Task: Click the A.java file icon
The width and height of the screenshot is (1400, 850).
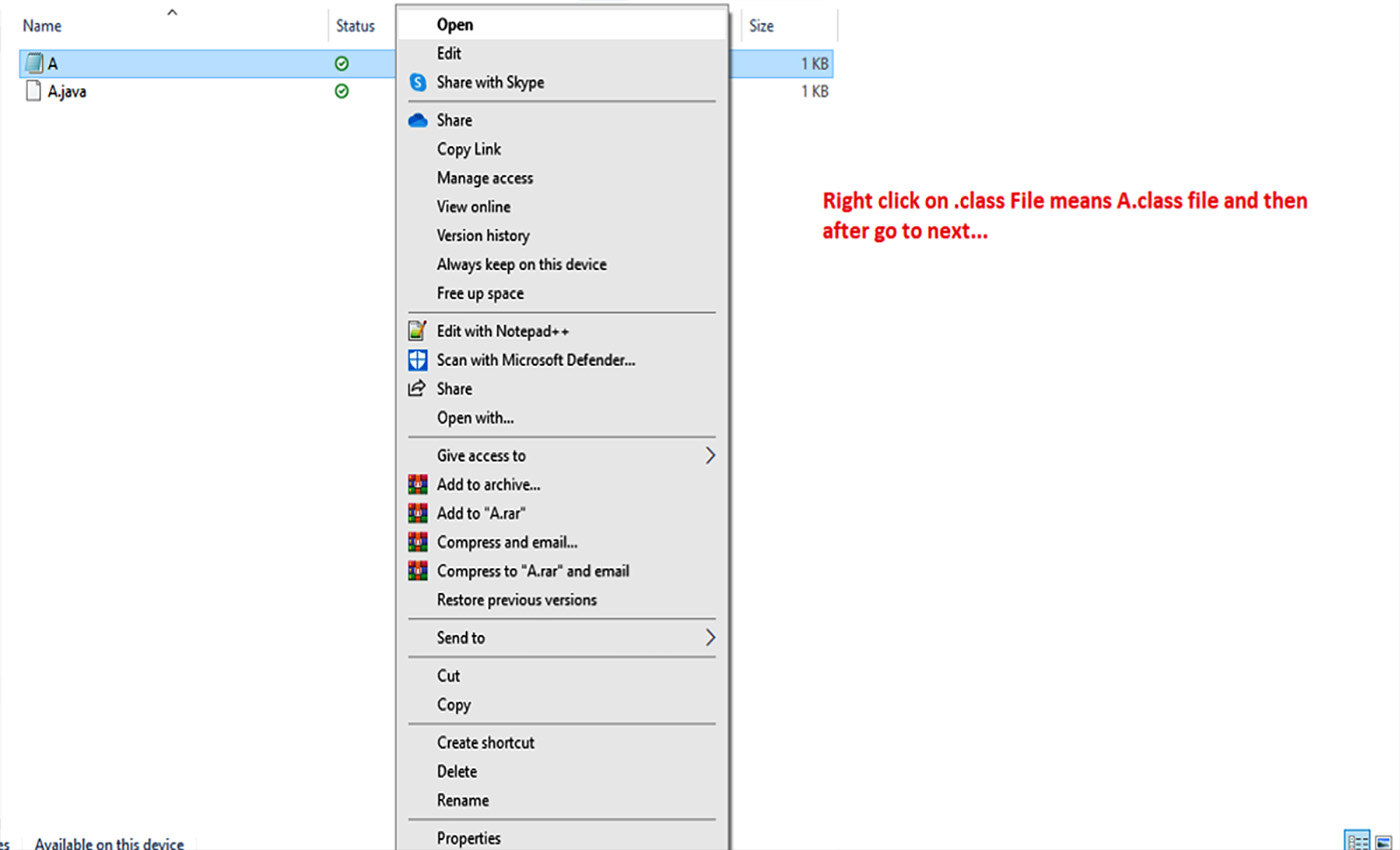Action: (x=33, y=92)
